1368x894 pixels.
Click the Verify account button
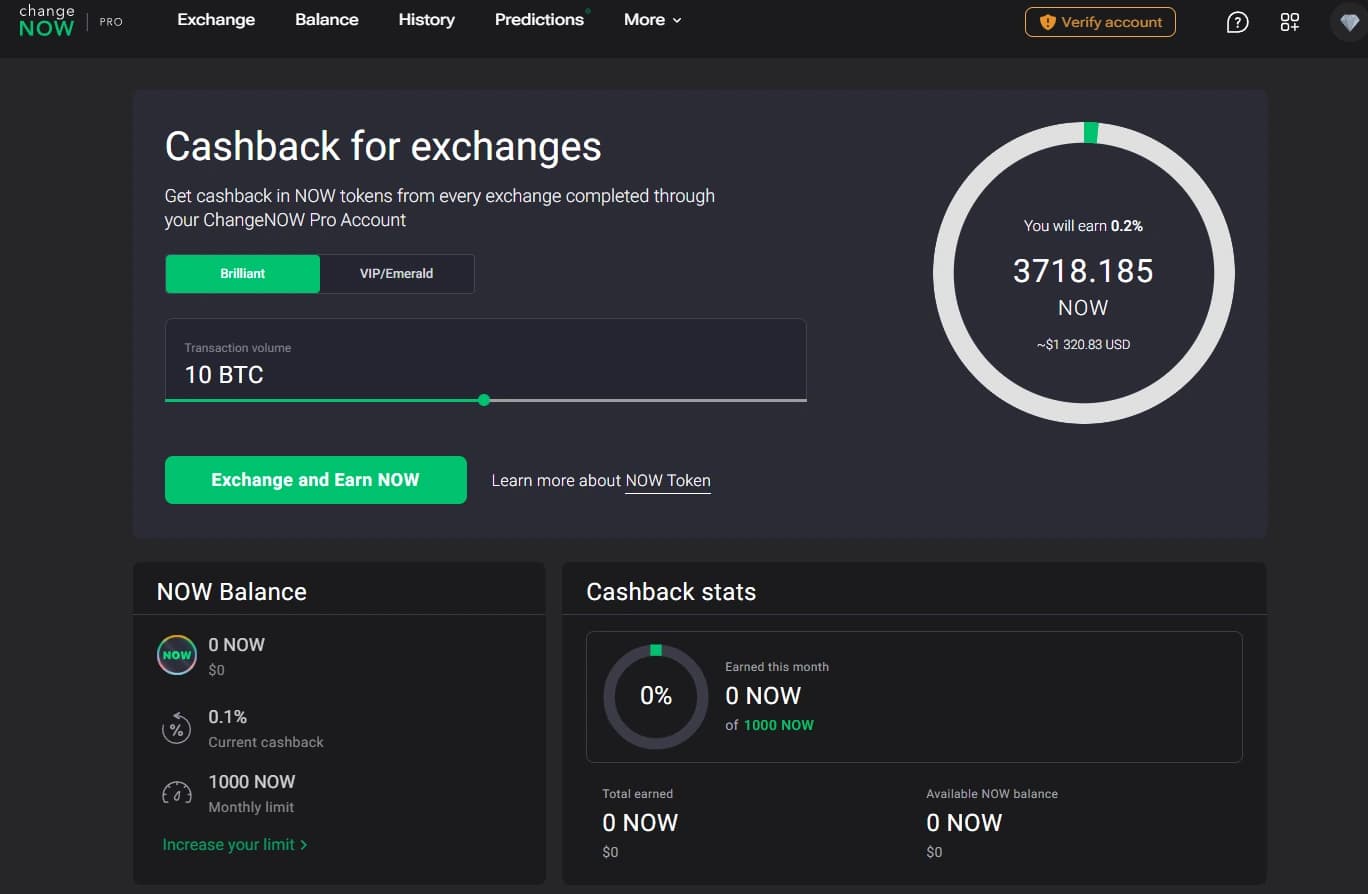click(1100, 22)
